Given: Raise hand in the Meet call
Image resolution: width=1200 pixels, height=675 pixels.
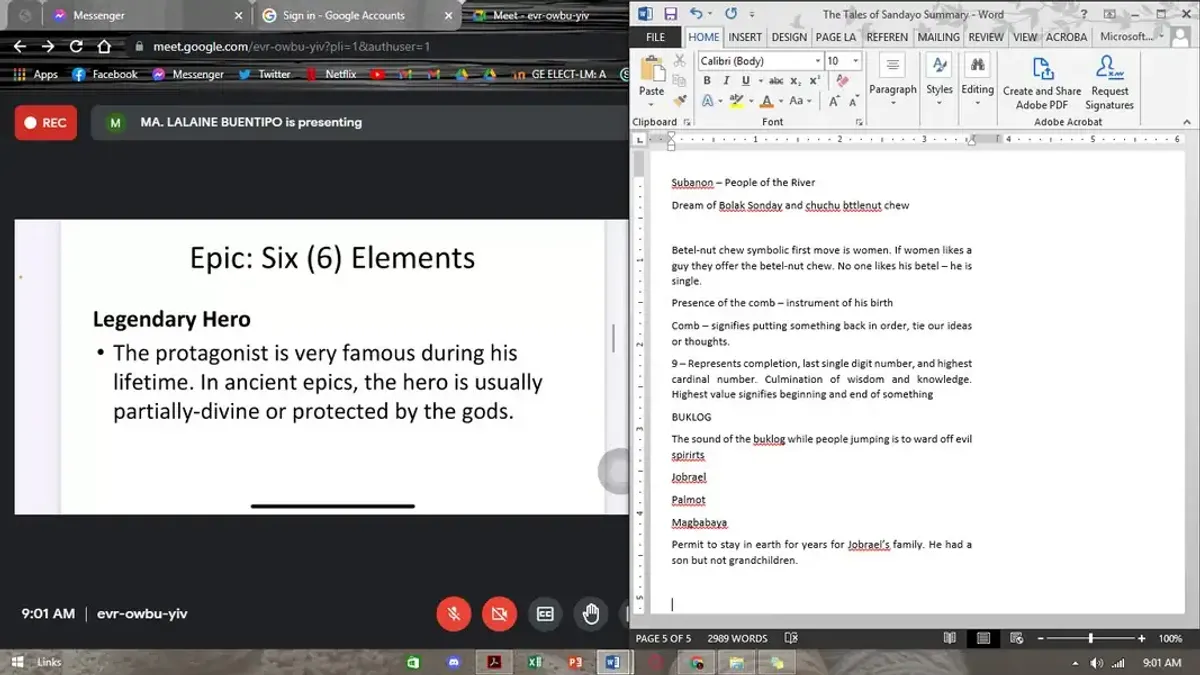Looking at the screenshot, I should [591, 614].
